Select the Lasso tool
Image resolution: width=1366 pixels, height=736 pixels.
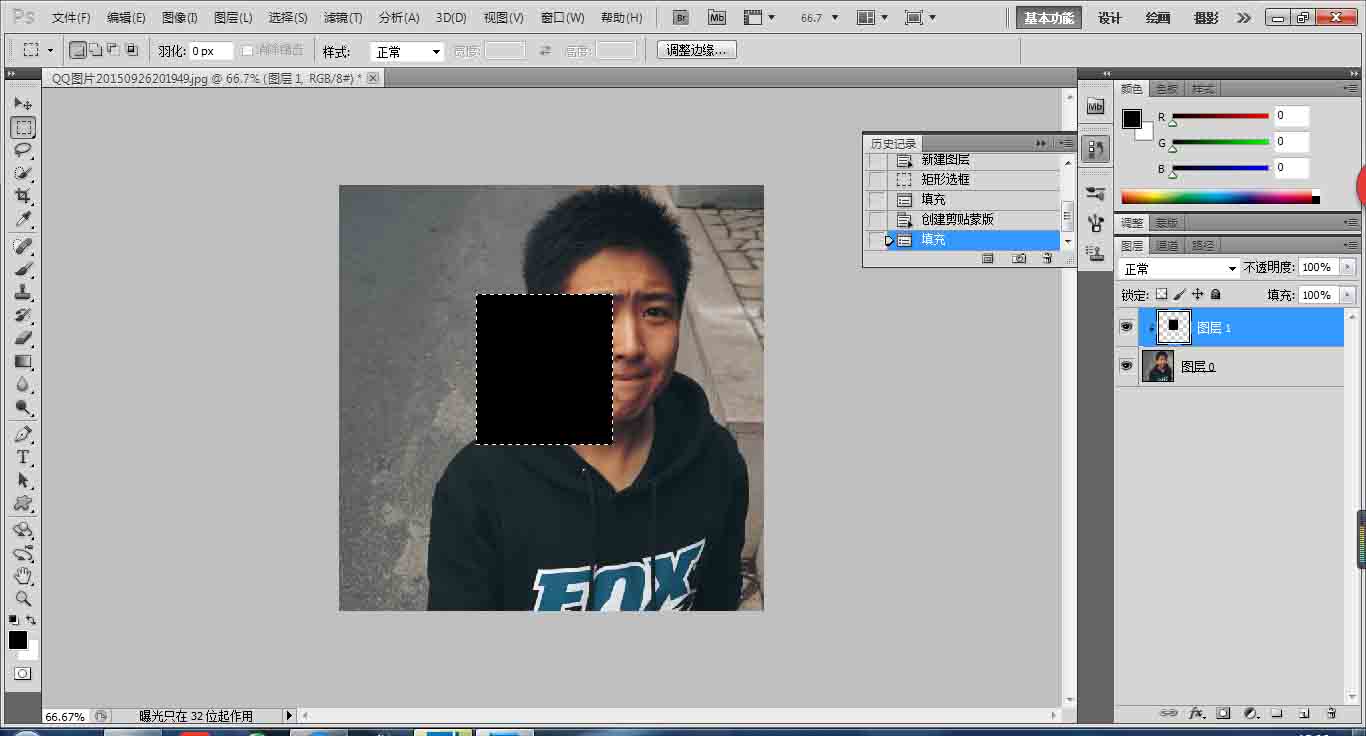click(23, 150)
